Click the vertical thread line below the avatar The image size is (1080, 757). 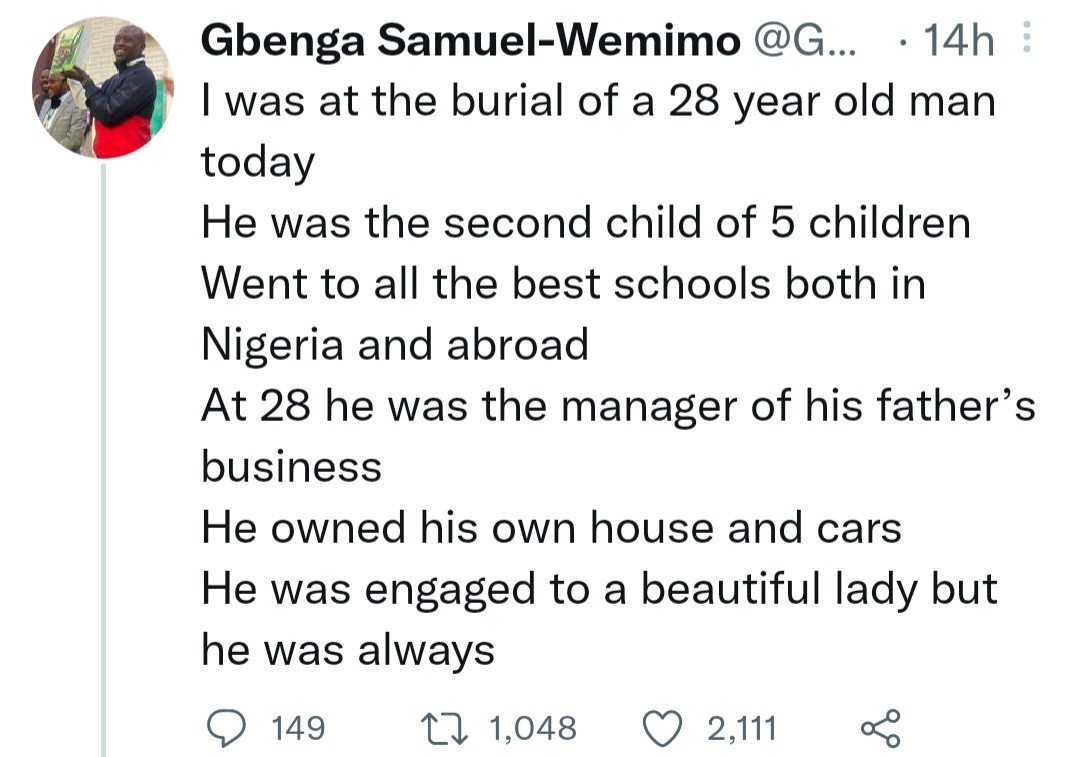coord(103,450)
